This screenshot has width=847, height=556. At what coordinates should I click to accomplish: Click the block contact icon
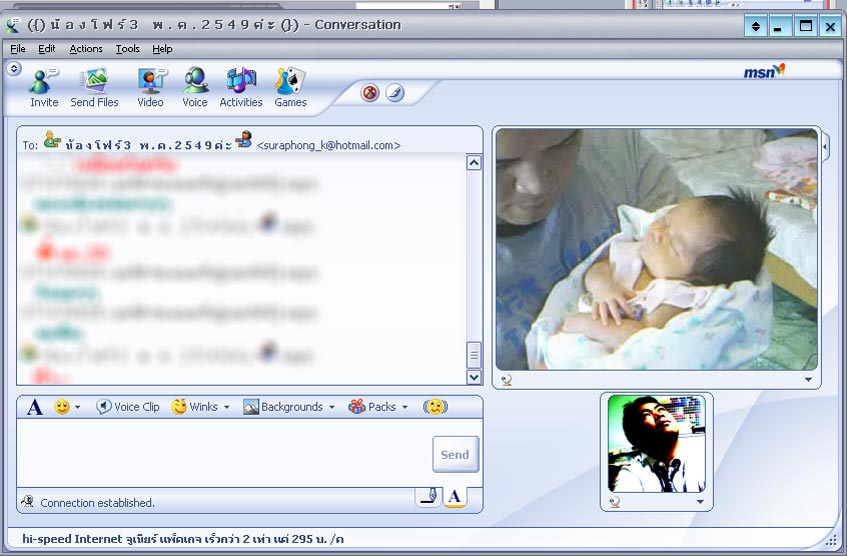(370, 93)
